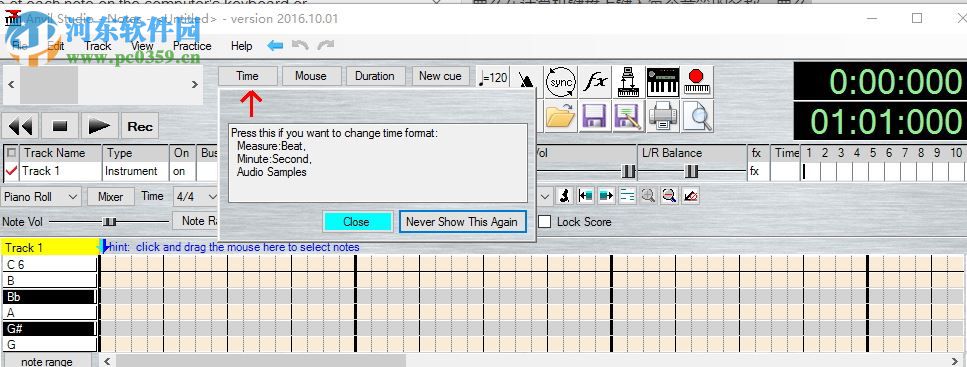967x367 pixels.
Task: Open a song with folder icon
Action: 560,116
